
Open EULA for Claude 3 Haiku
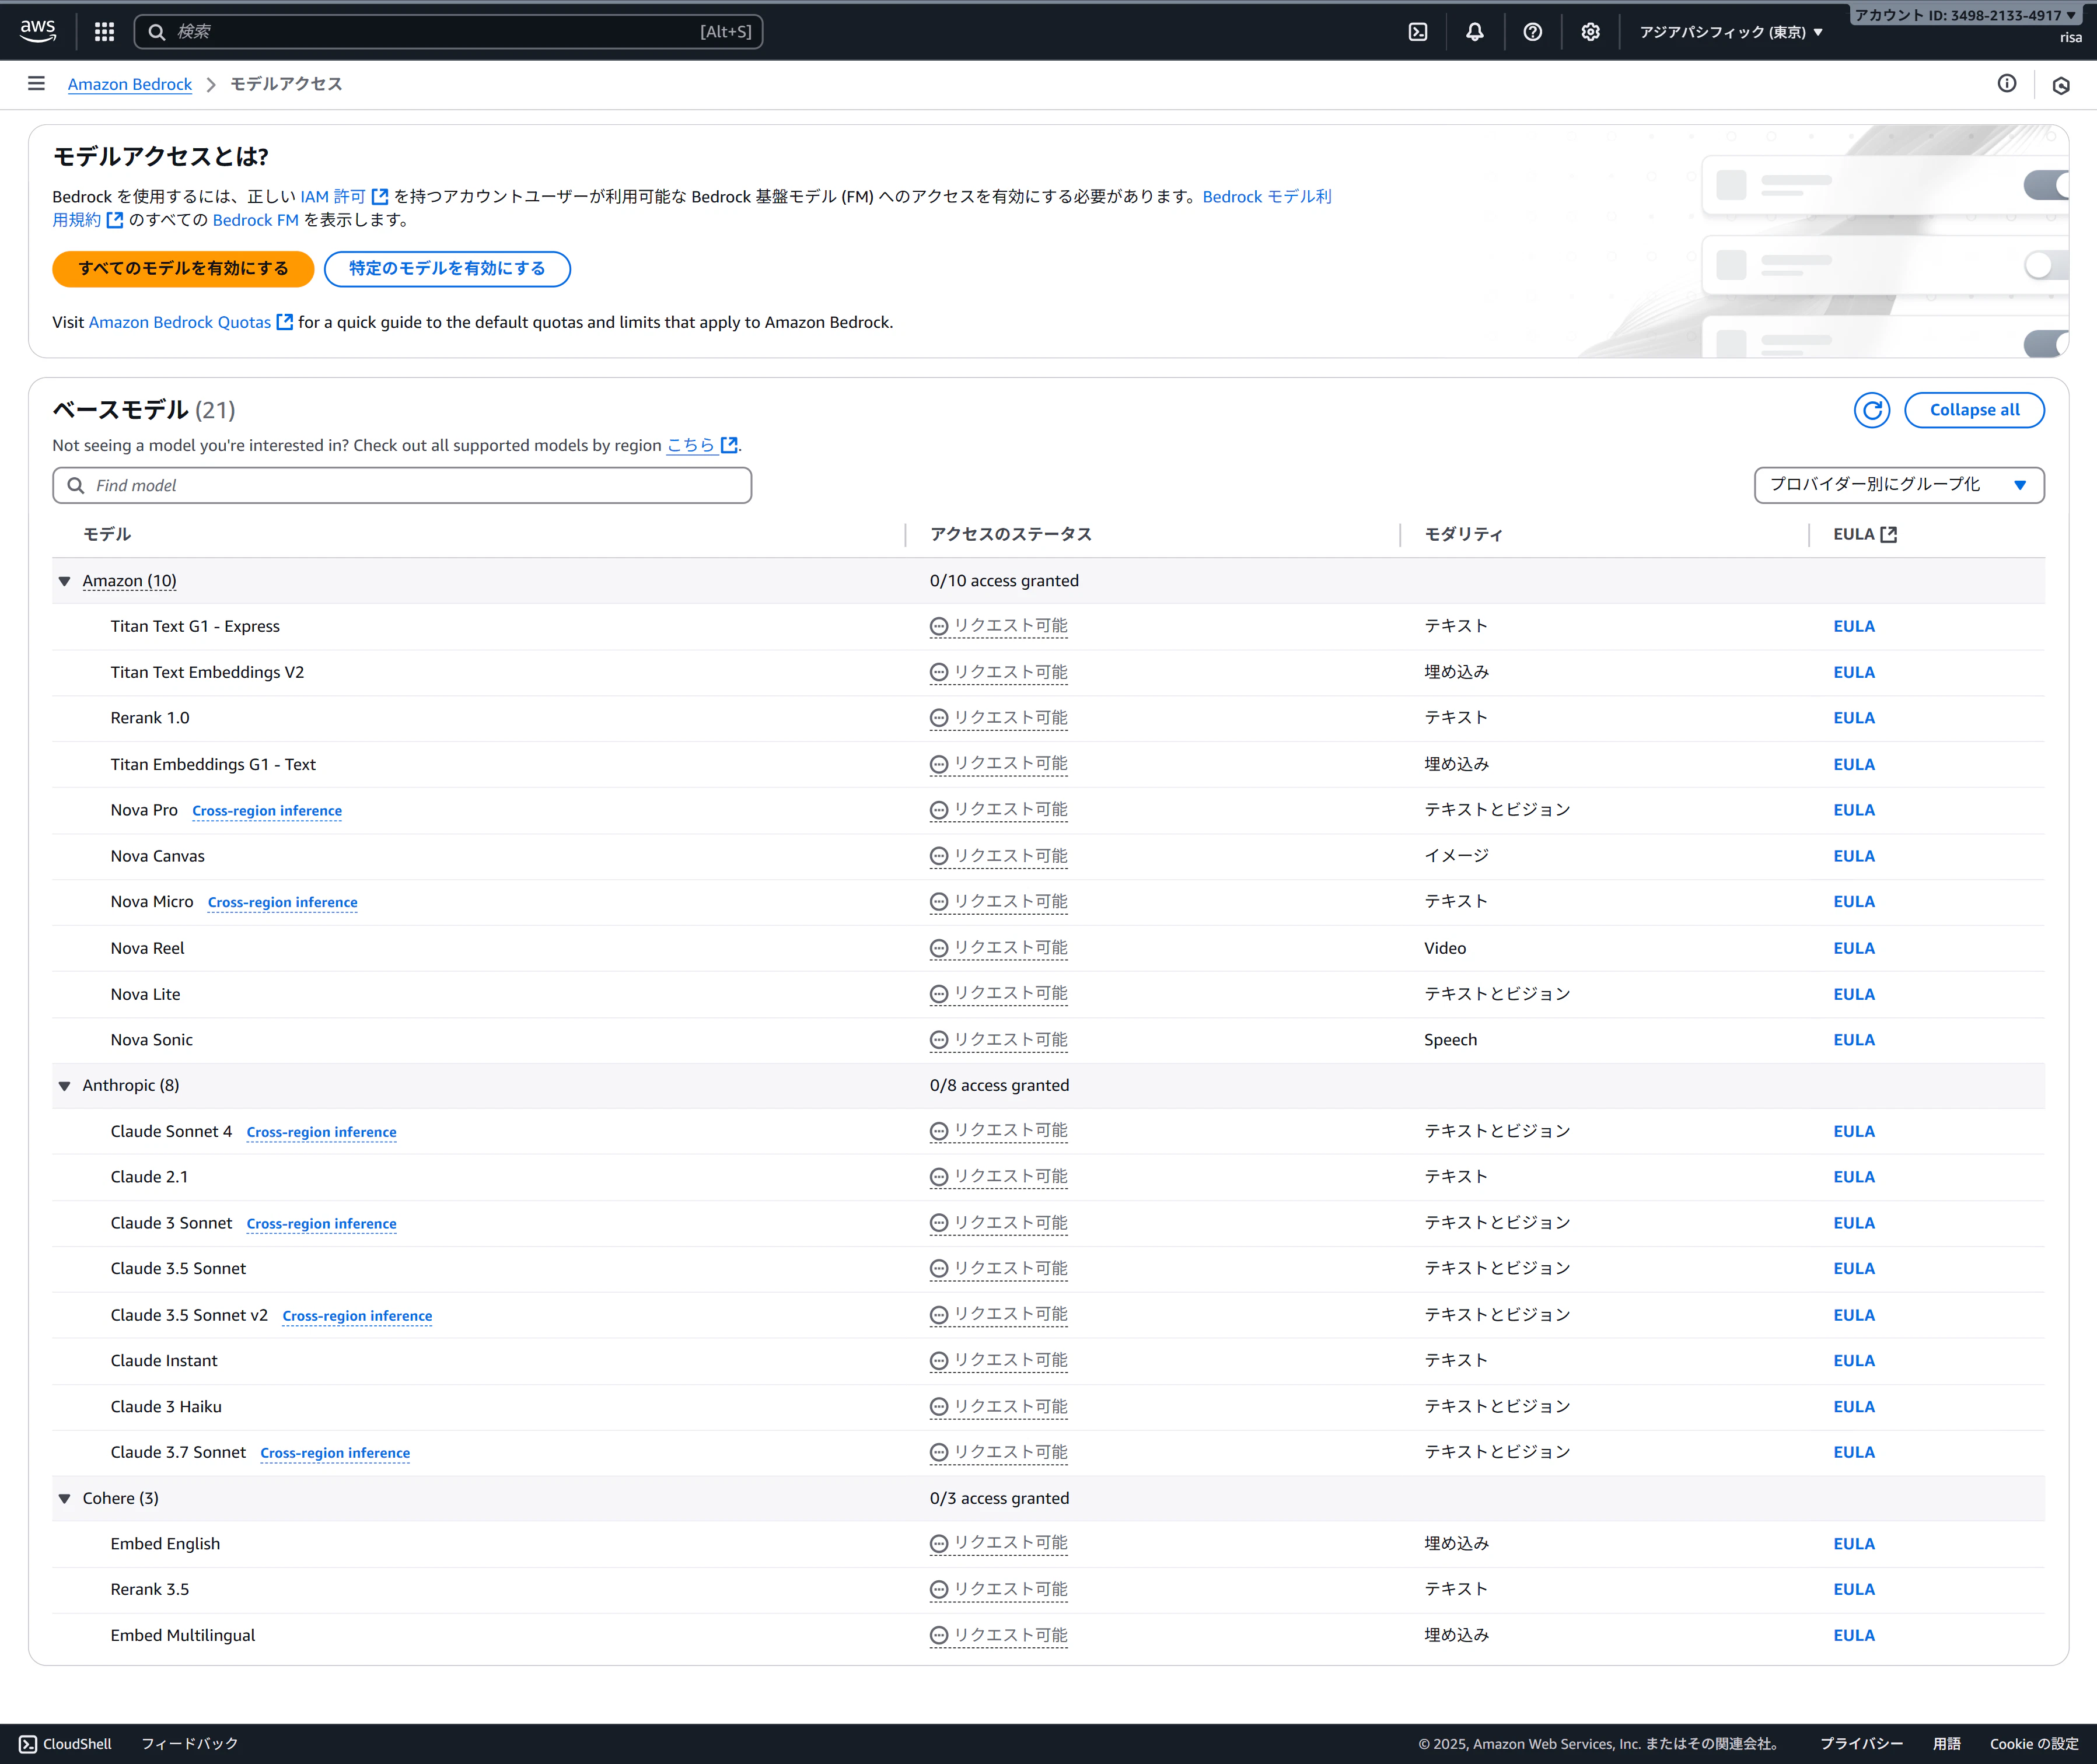coord(1854,1407)
